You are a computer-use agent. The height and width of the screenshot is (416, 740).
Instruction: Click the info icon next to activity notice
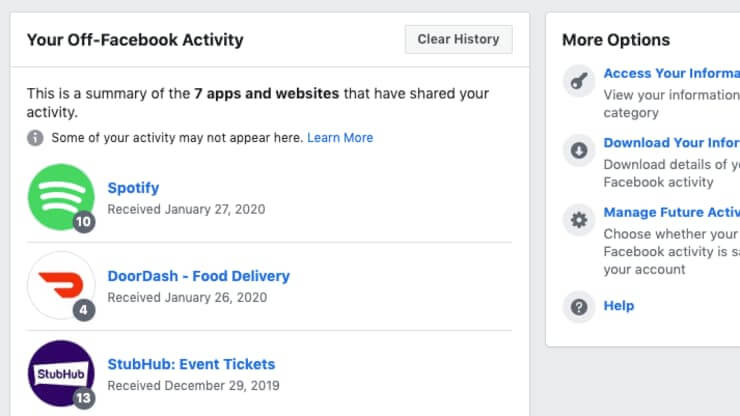tap(35, 138)
